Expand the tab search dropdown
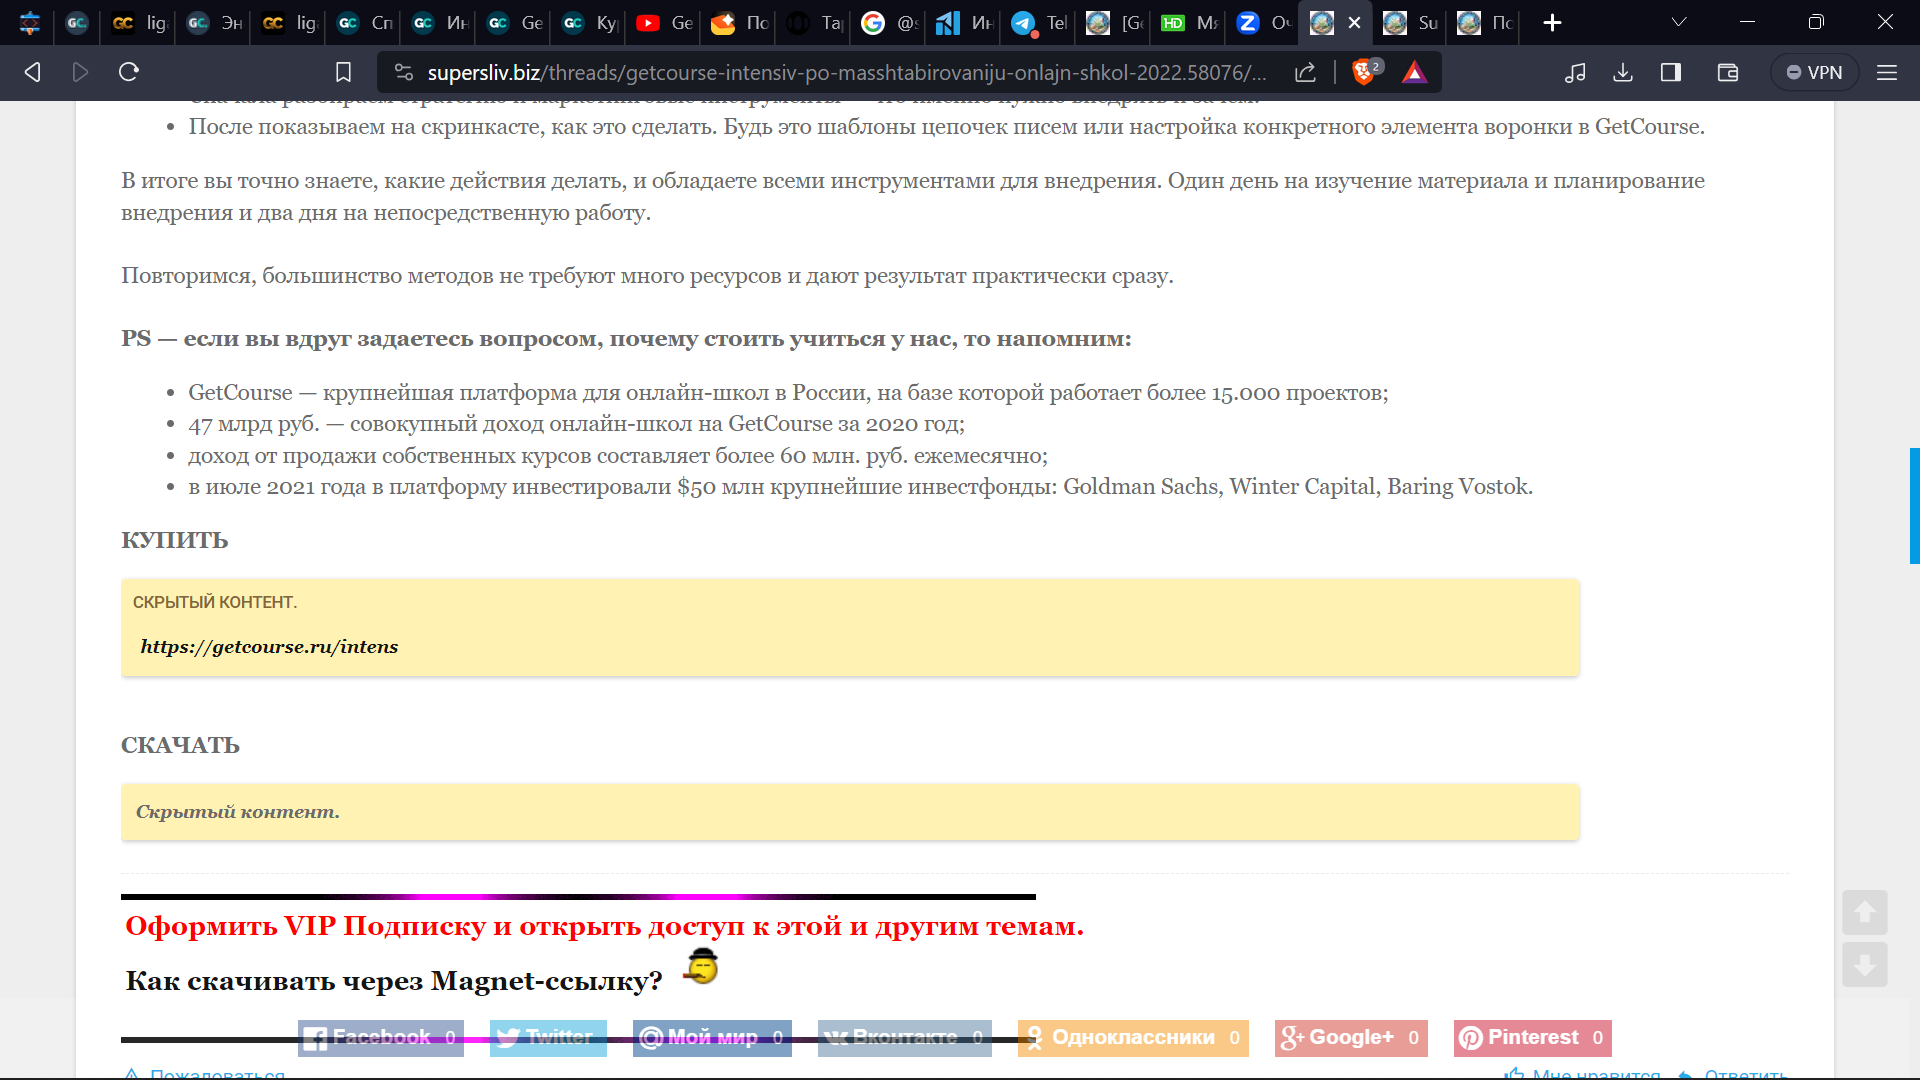This screenshot has height=1080, width=1920. [1679, 23]
